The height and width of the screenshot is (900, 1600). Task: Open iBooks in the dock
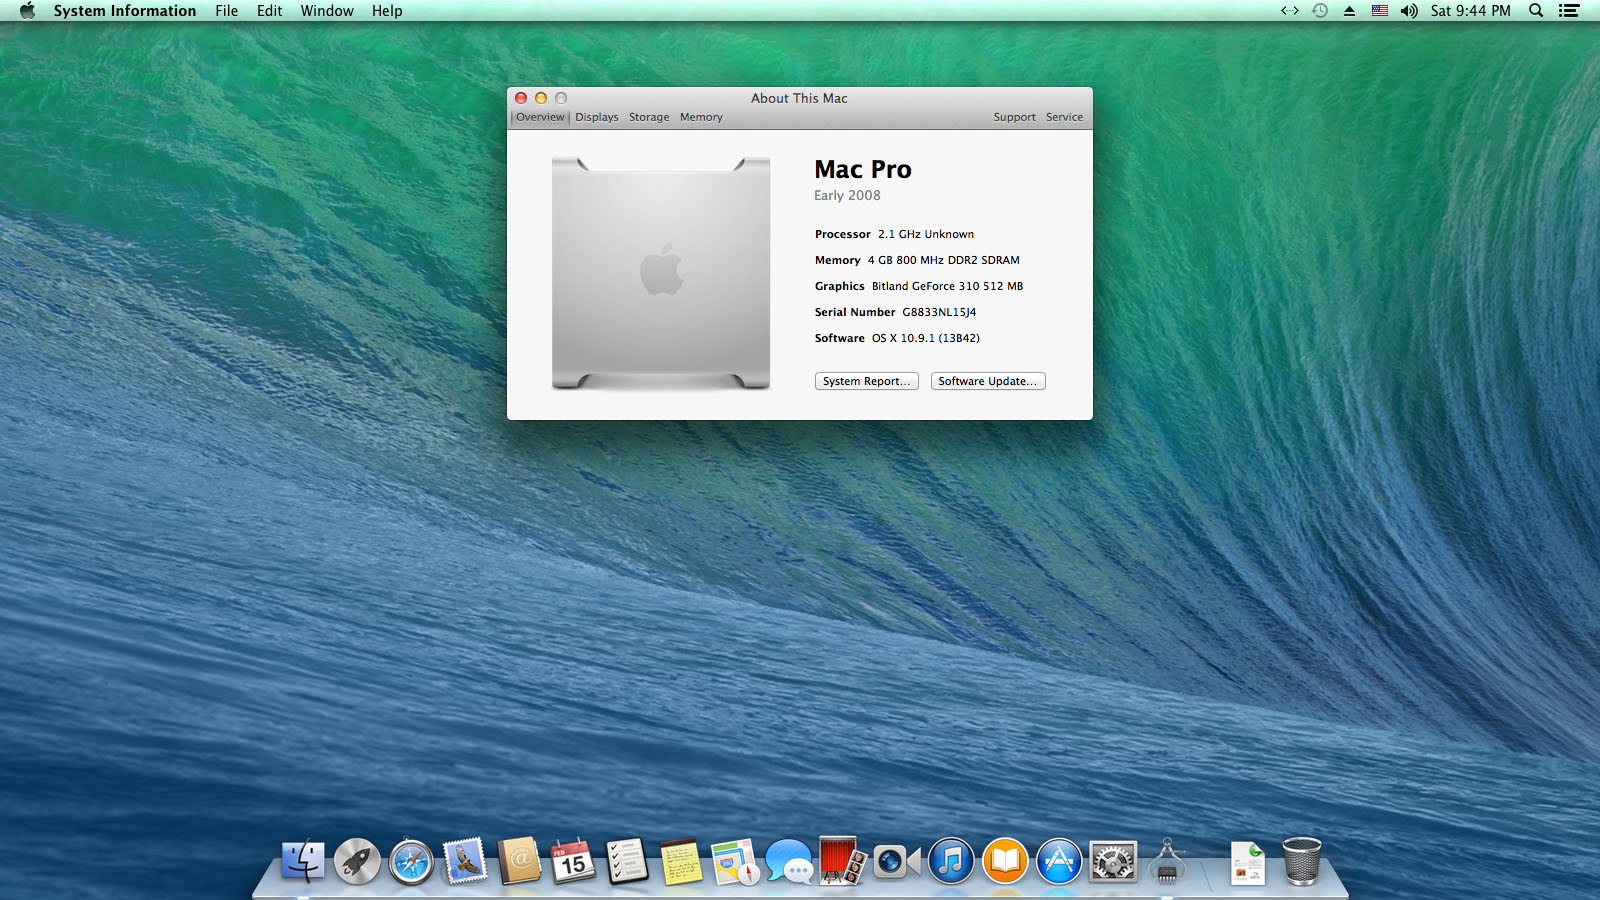1005,861
